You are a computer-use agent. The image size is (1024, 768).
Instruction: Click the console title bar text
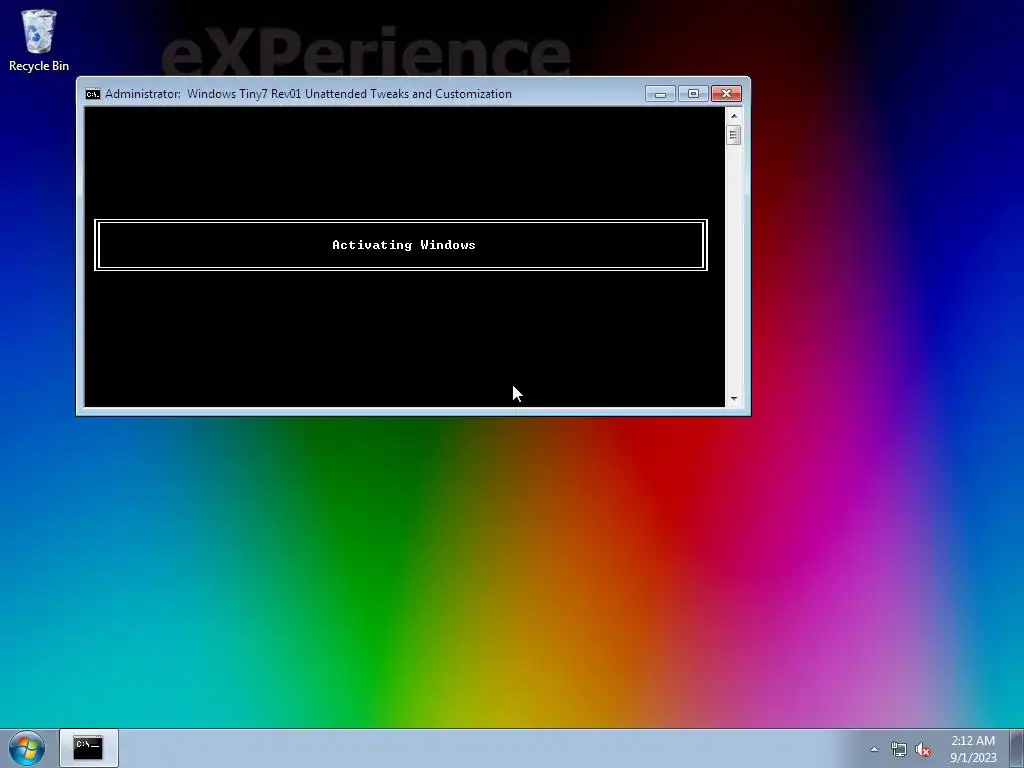308,94
